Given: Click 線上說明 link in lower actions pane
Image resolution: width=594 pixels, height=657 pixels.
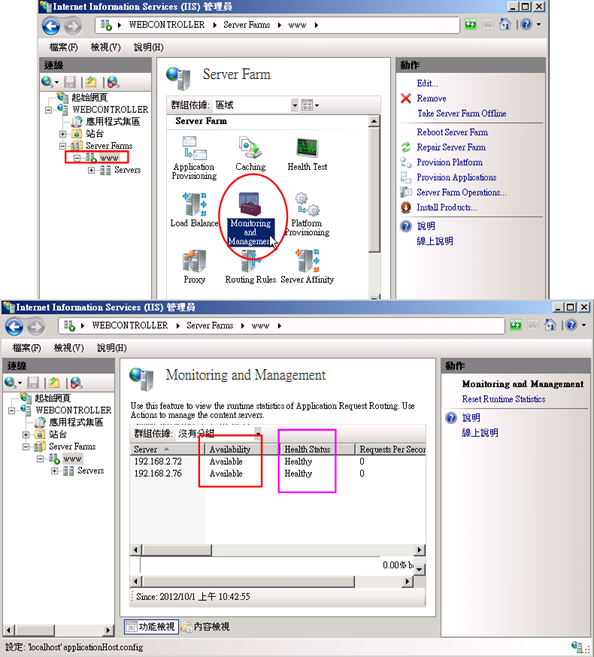Looking at the screenshot, I should 480,433.
